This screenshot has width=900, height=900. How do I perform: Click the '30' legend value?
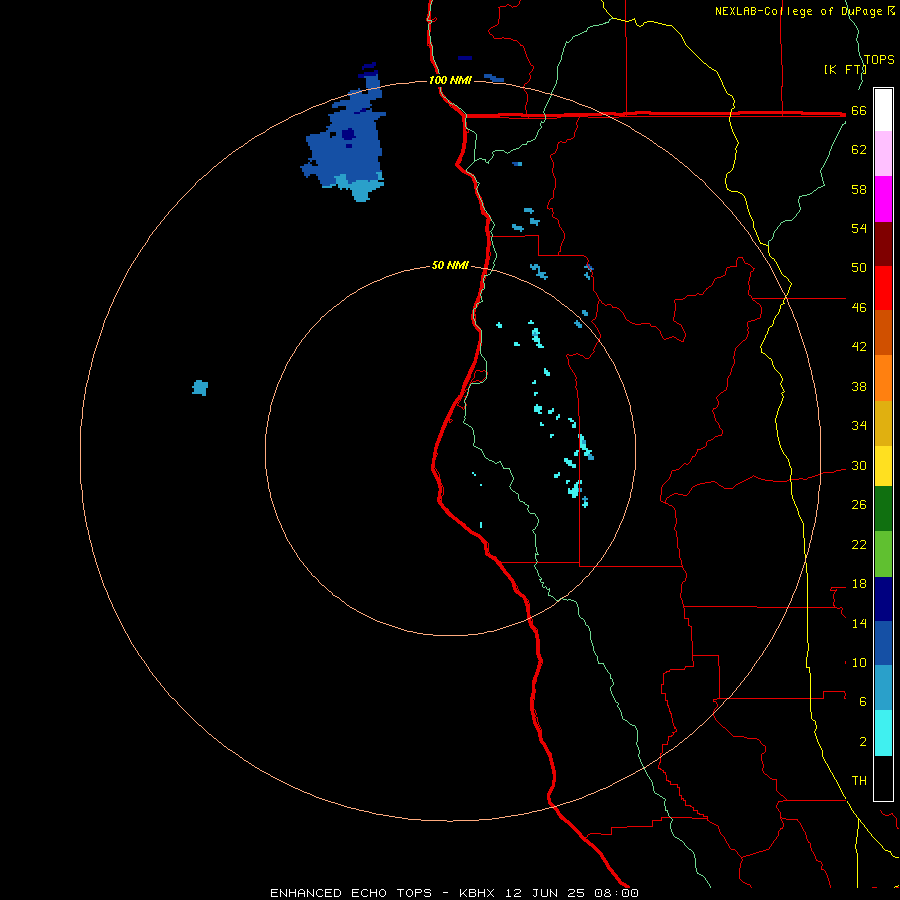[x=859, y=465]
